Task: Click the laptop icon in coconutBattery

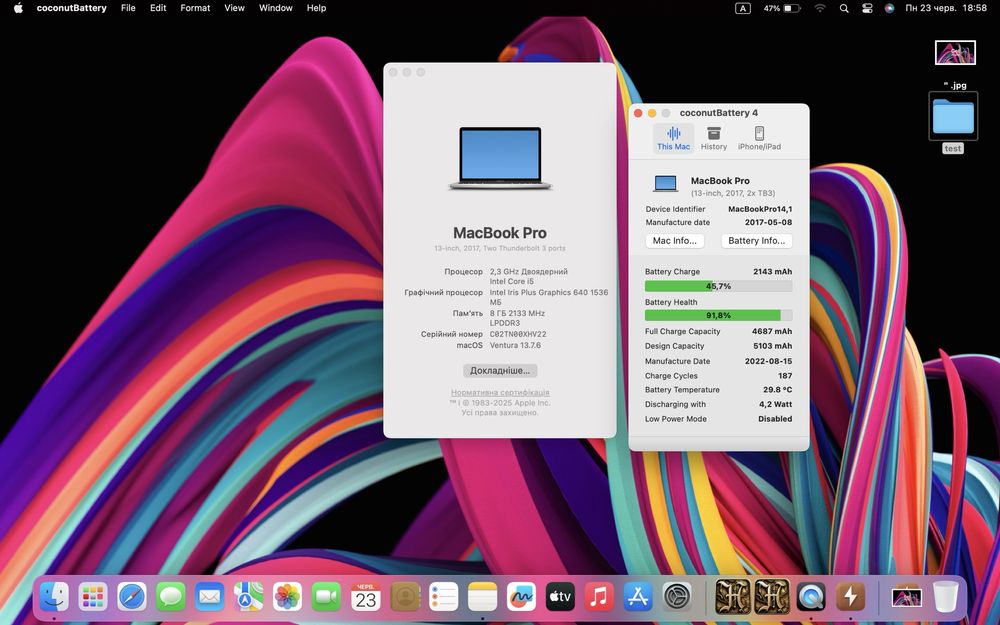Action: tap(665, 184)
